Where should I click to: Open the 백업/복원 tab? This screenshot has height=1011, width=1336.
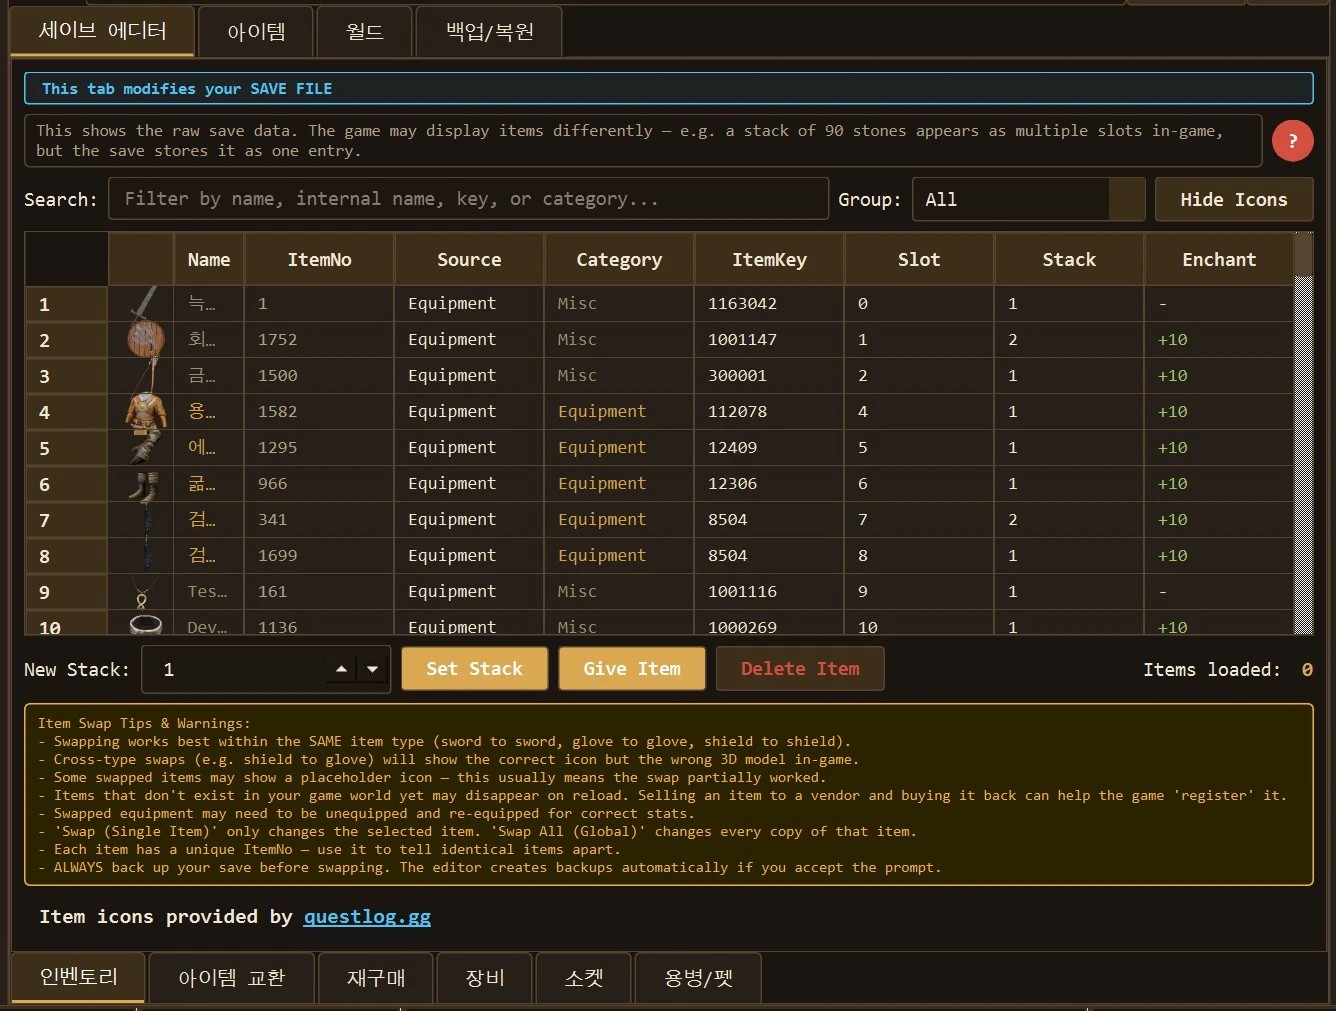click(x=489, y=32)
